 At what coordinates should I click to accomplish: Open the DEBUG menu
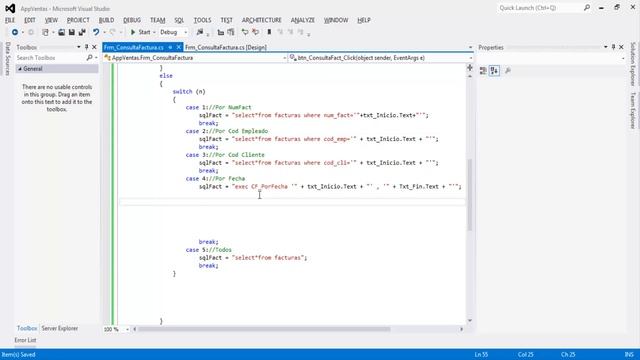point(132,20)
